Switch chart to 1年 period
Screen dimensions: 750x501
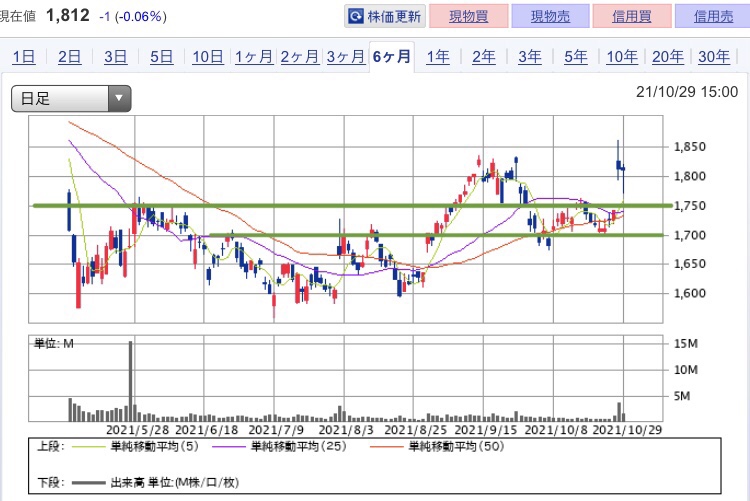438,56
